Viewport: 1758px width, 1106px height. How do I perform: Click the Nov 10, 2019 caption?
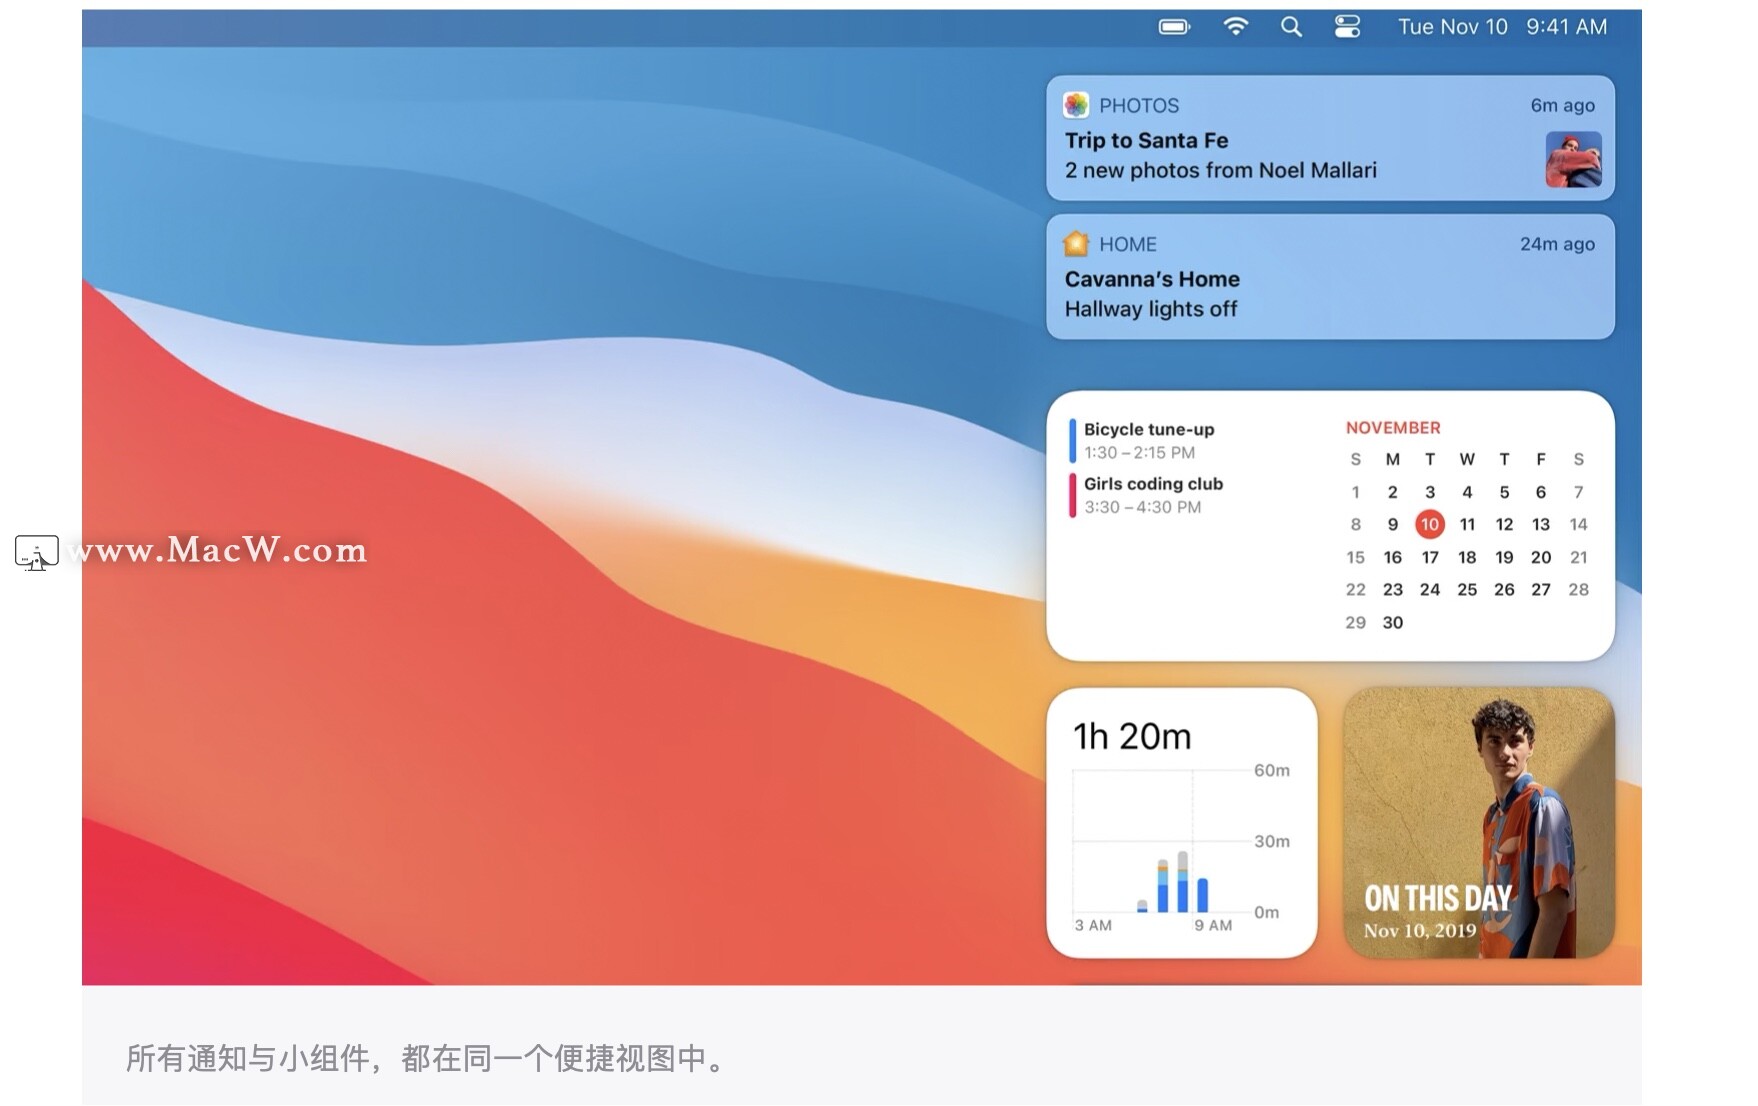[1419, 930]
